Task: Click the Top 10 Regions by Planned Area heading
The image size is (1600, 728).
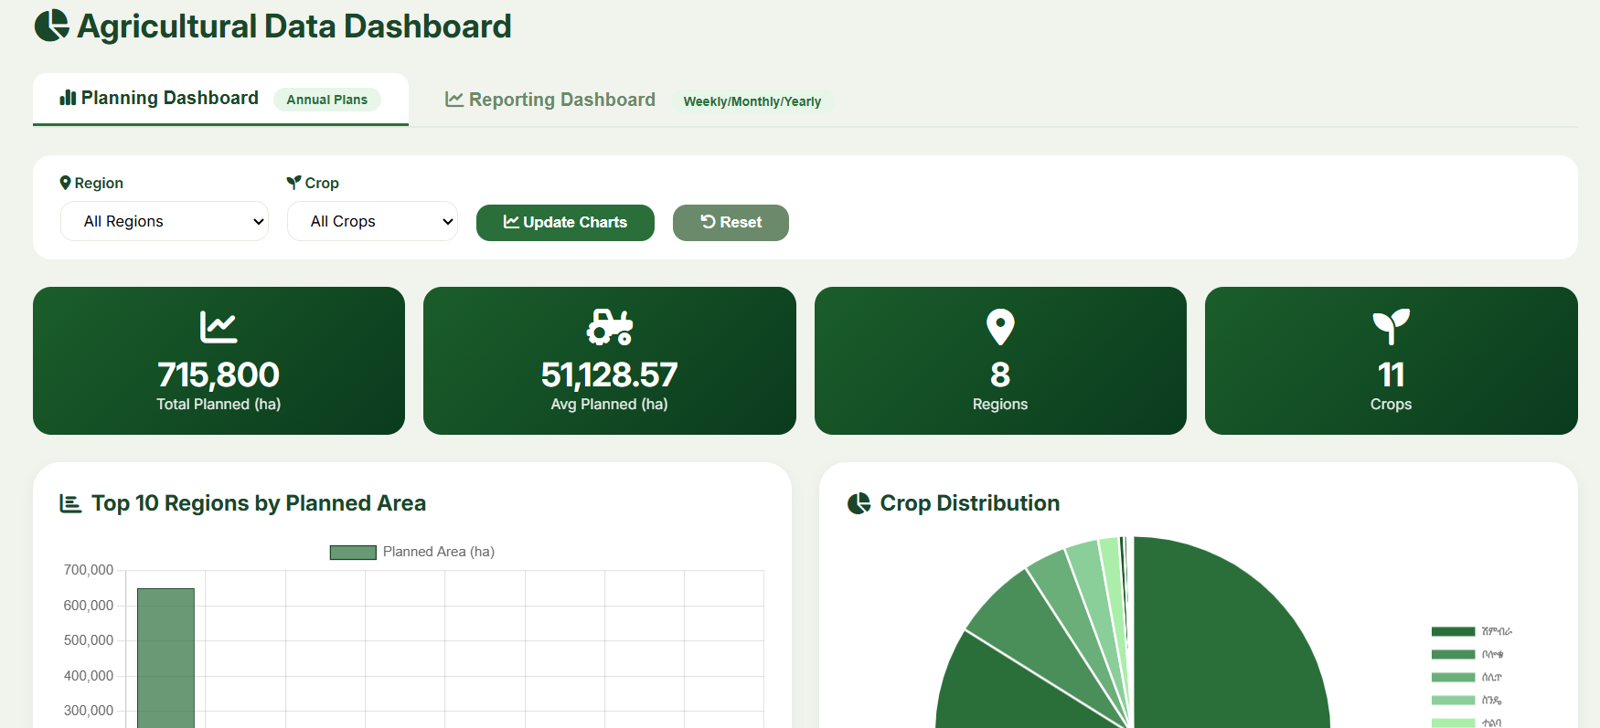Action: 259,503
